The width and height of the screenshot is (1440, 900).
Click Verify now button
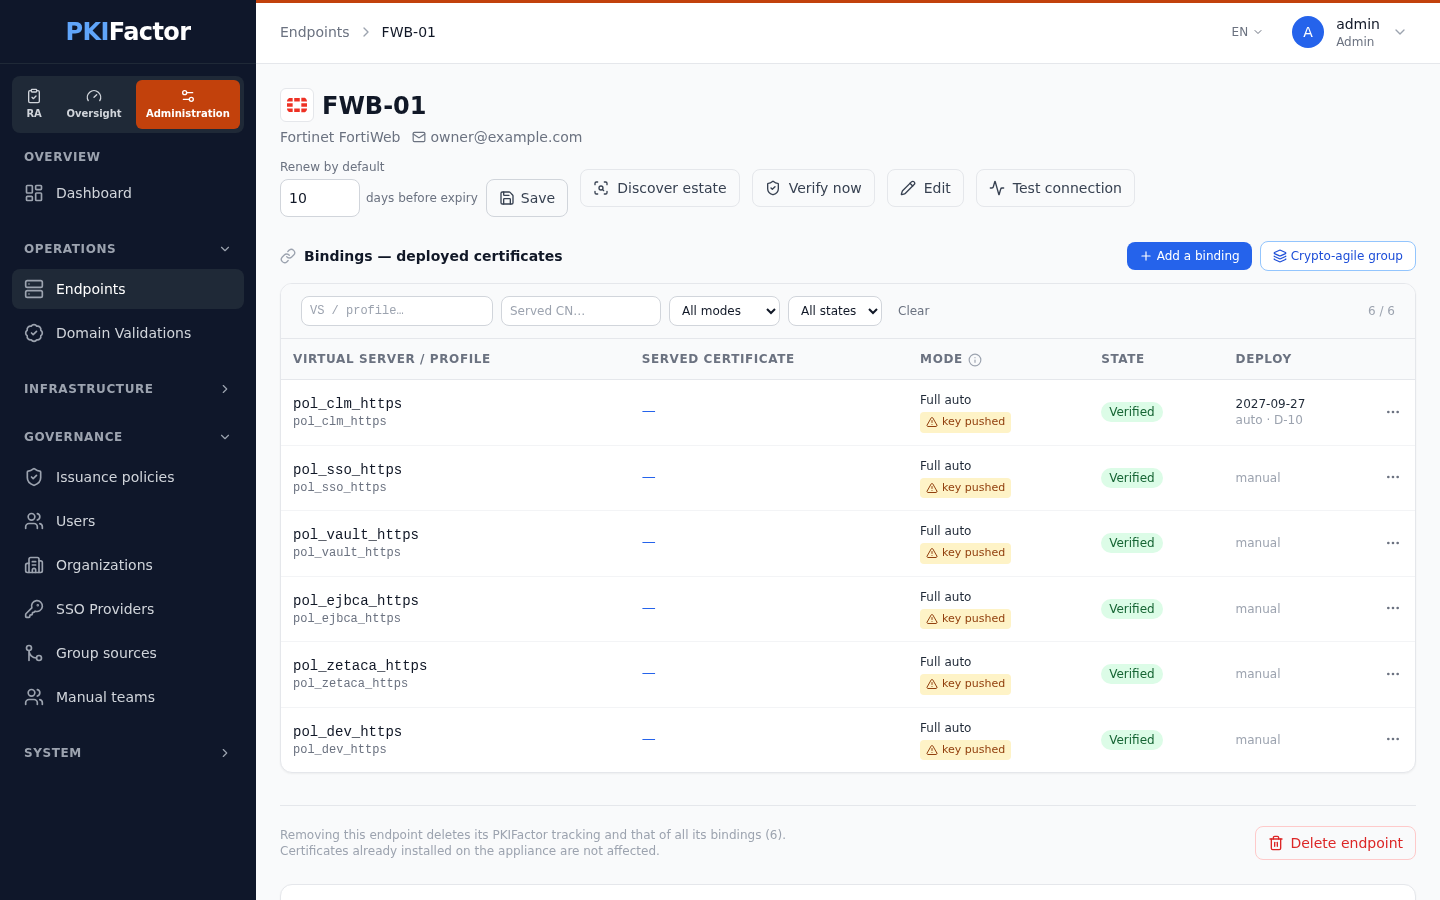click(x=813, y=188)
